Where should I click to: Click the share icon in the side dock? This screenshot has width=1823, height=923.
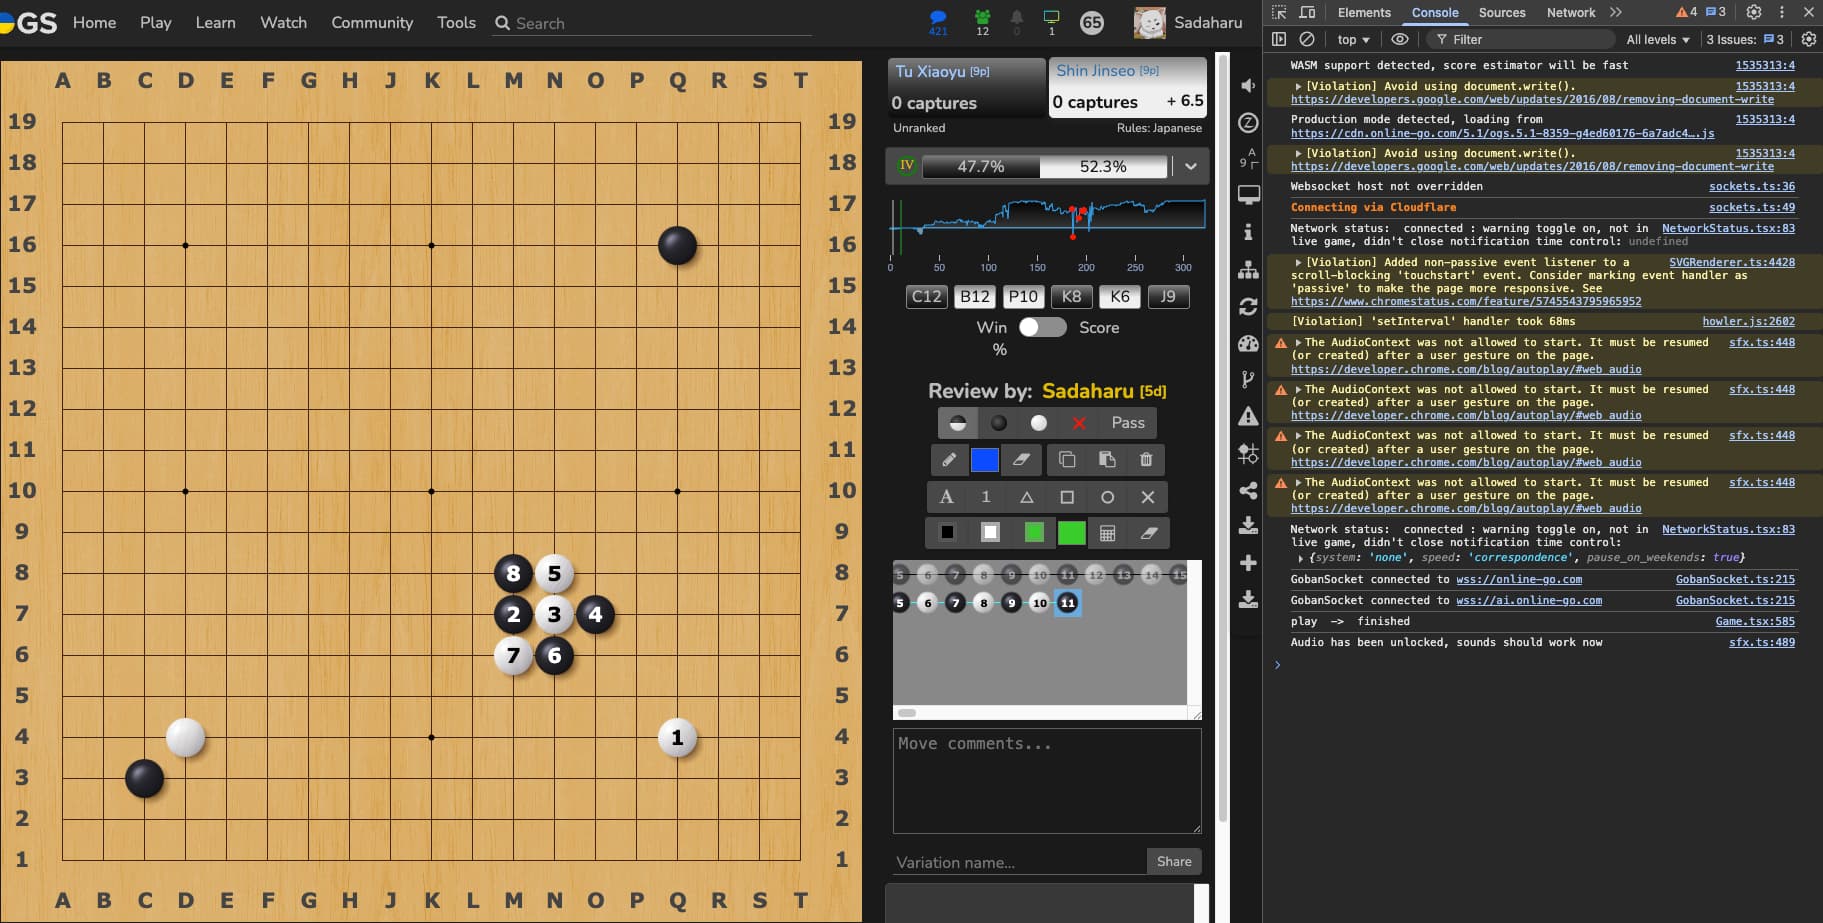(x=1248, y=490)
